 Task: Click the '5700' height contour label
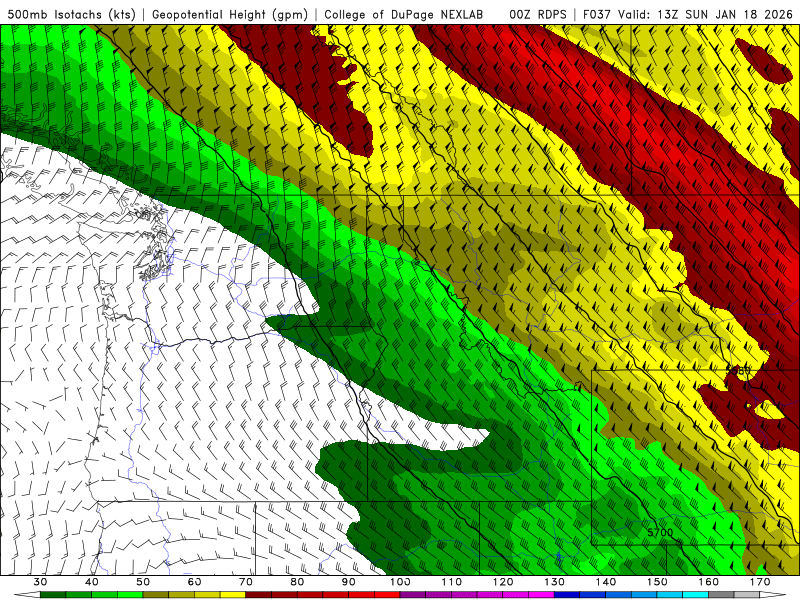tap(660, 532)
